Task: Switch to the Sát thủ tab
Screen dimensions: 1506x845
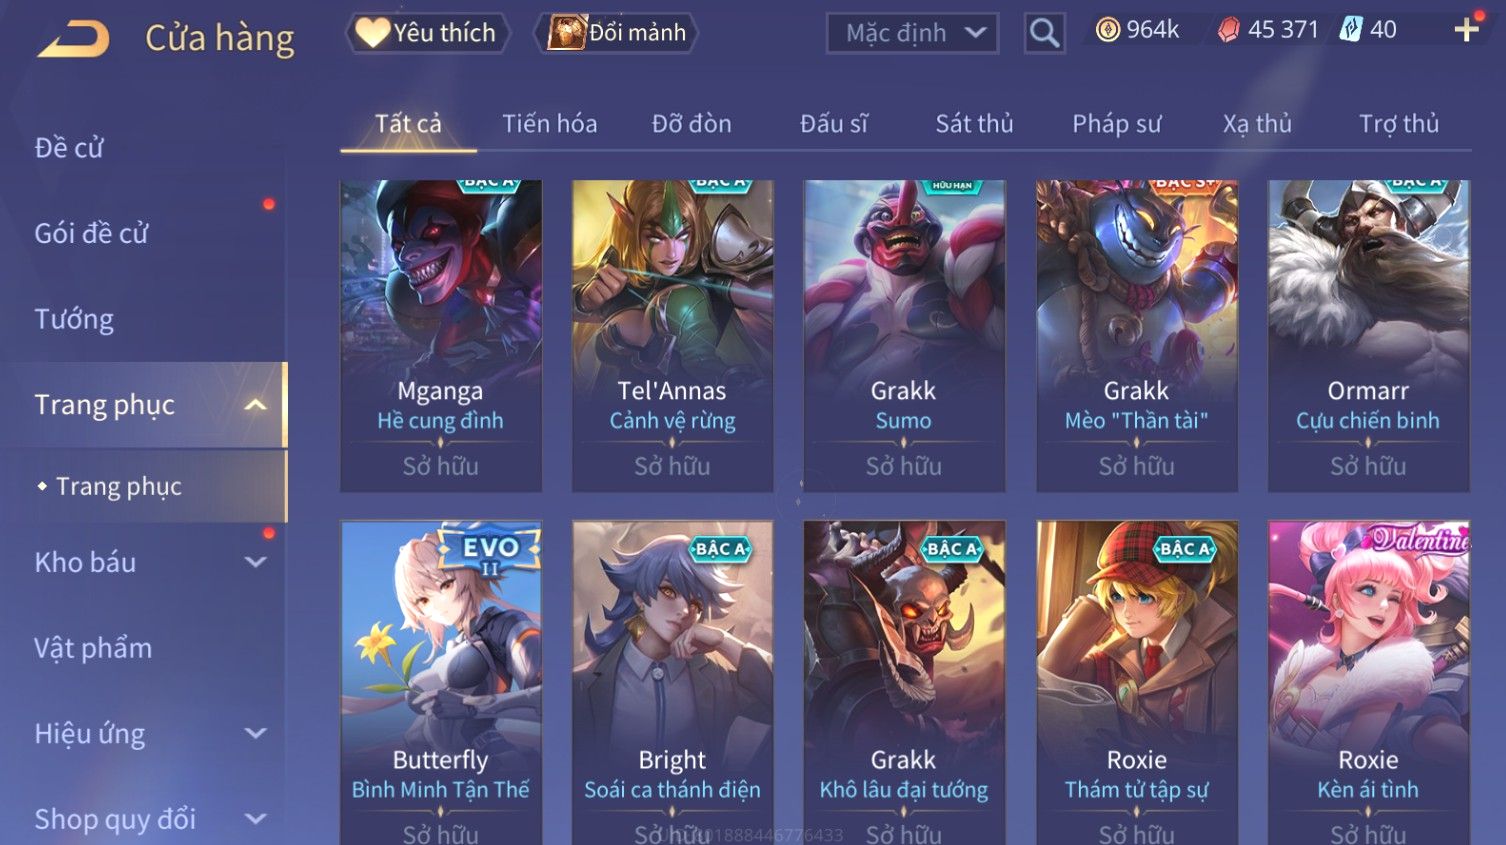Action: pyautogui.click(x=974, y=123)
